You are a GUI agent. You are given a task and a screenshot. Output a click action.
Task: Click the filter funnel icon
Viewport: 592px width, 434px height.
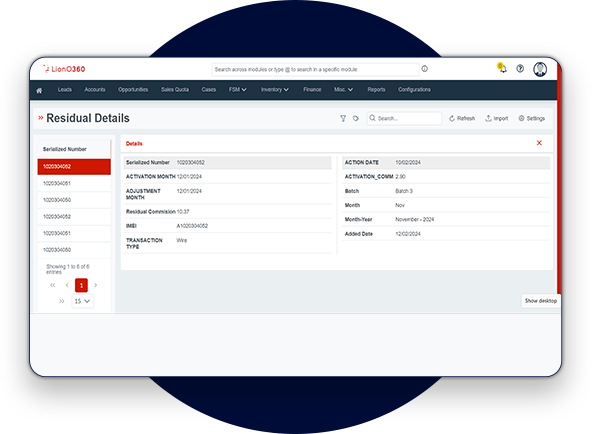pos(343,119)
